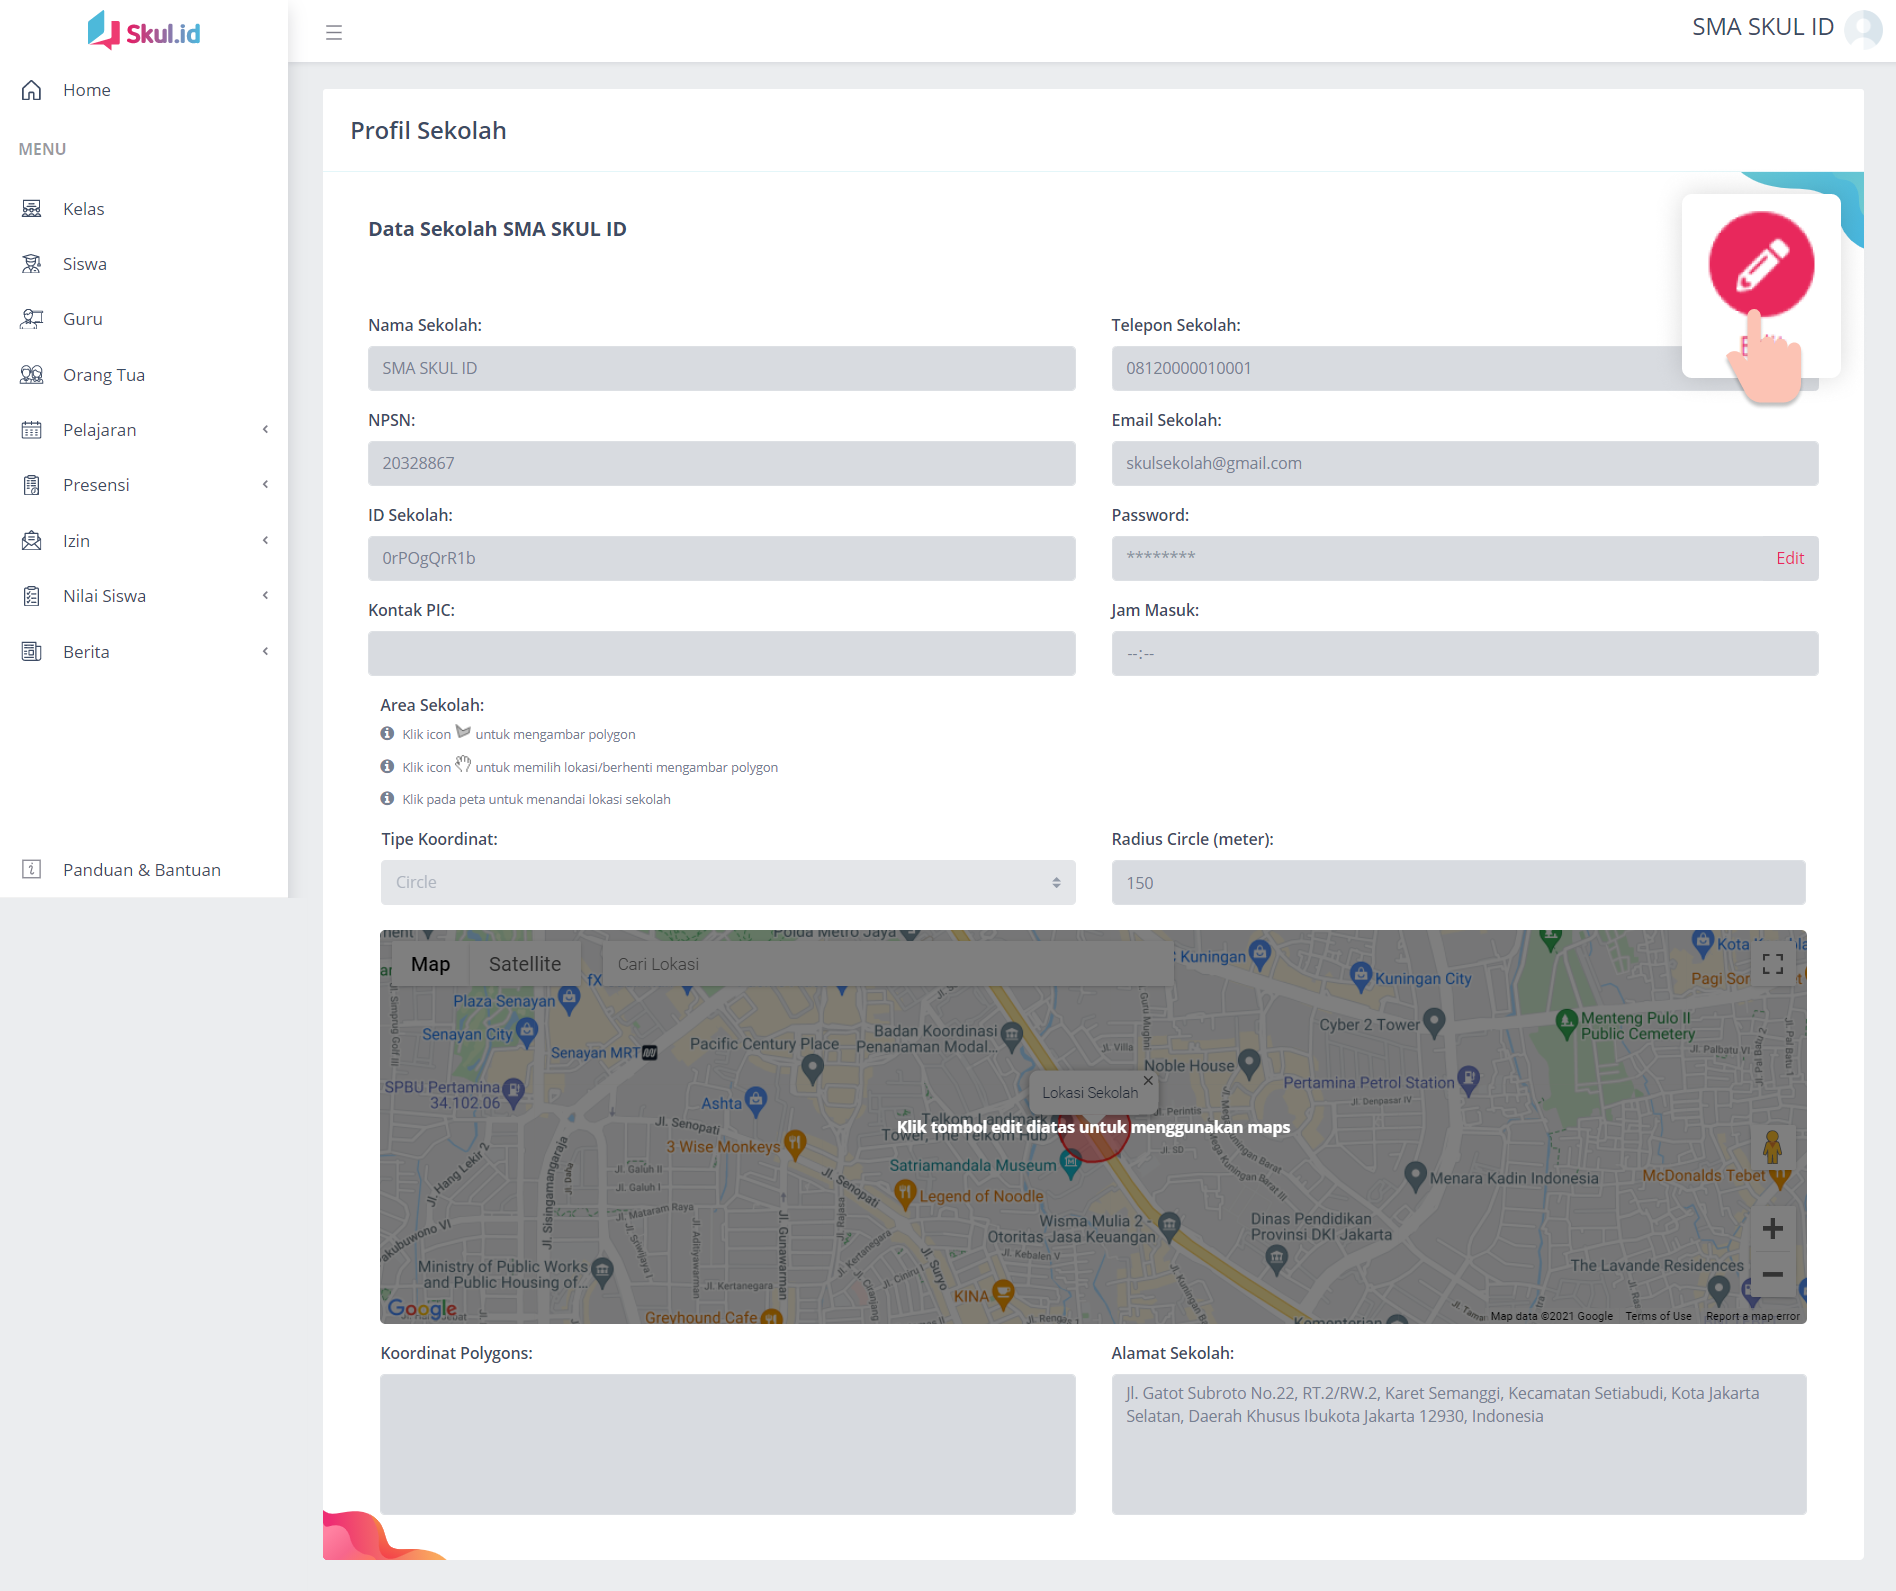Toggle the hamburger sidebar menu
The width and height of the screenshot is (1896, 1591).
pos(334,32)
